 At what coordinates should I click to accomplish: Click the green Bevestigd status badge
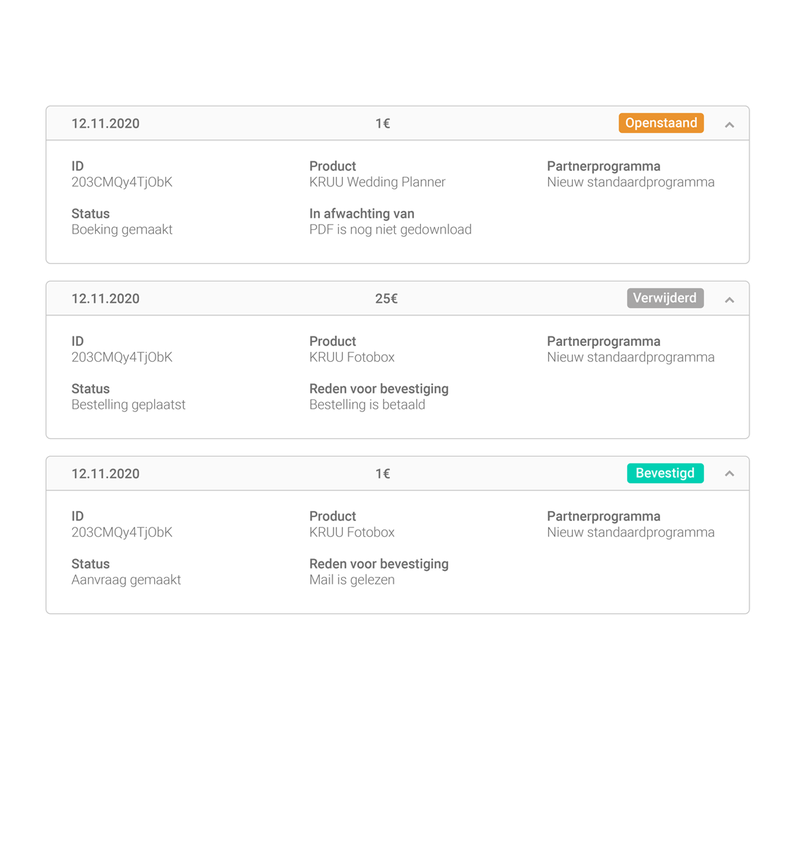665,473
